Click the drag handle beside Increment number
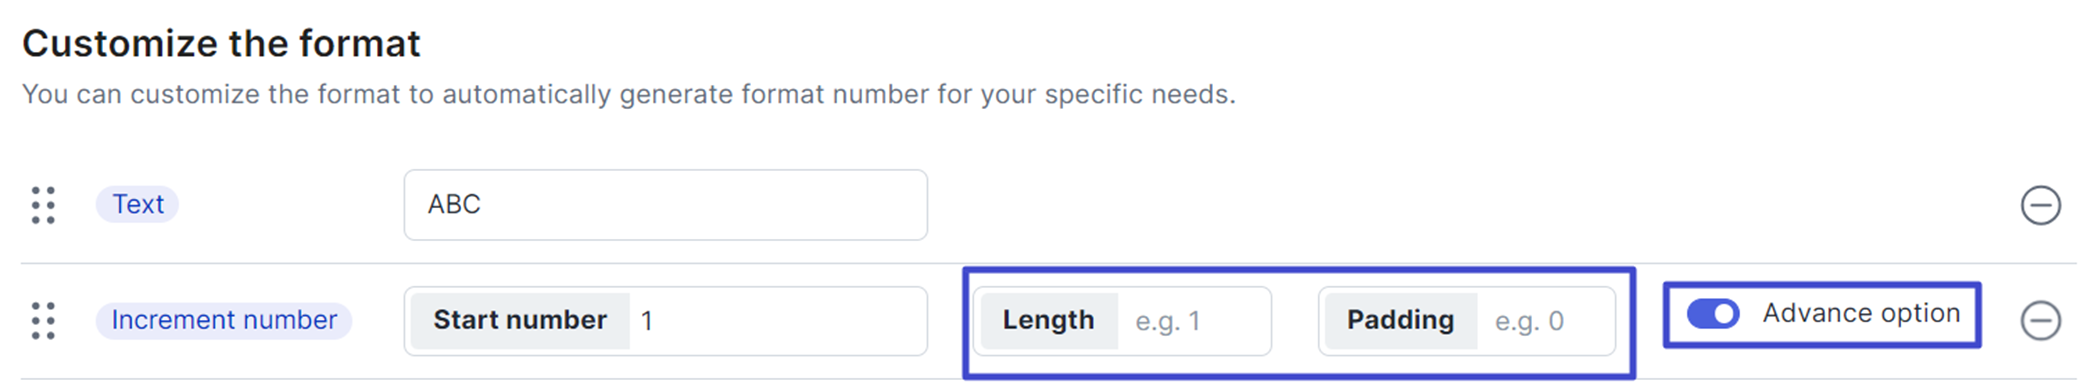The height and width of the screenshot is (392, 2095). click(x=43, y=321)
